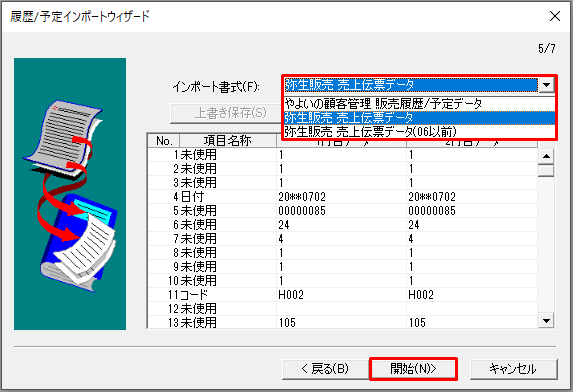
Task: Close the 履歴/予定インポートウィザード window
Action: coord(555,16)
